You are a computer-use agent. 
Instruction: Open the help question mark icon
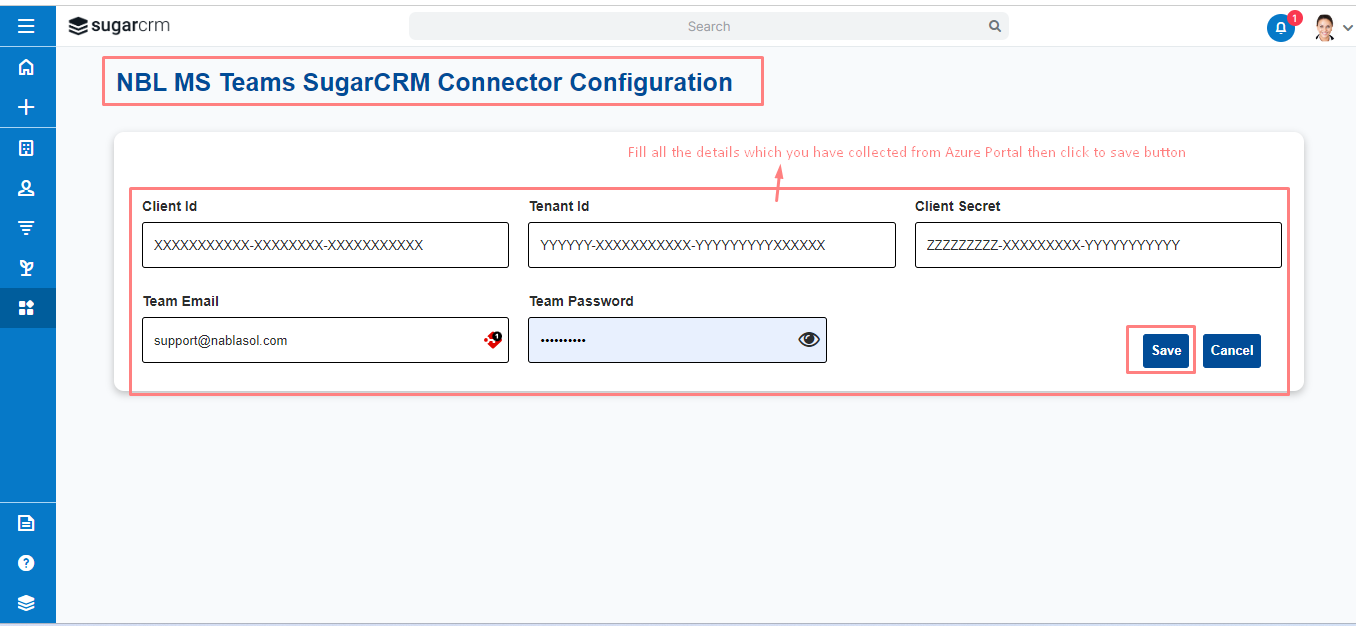pos(27,563)
